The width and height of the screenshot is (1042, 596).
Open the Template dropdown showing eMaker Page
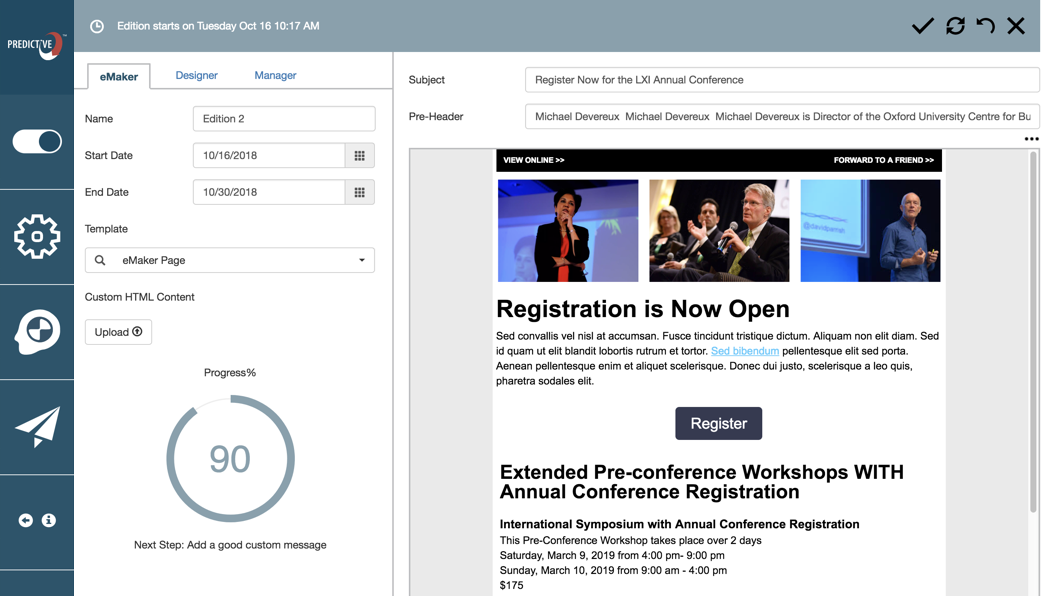coord(230,260)
